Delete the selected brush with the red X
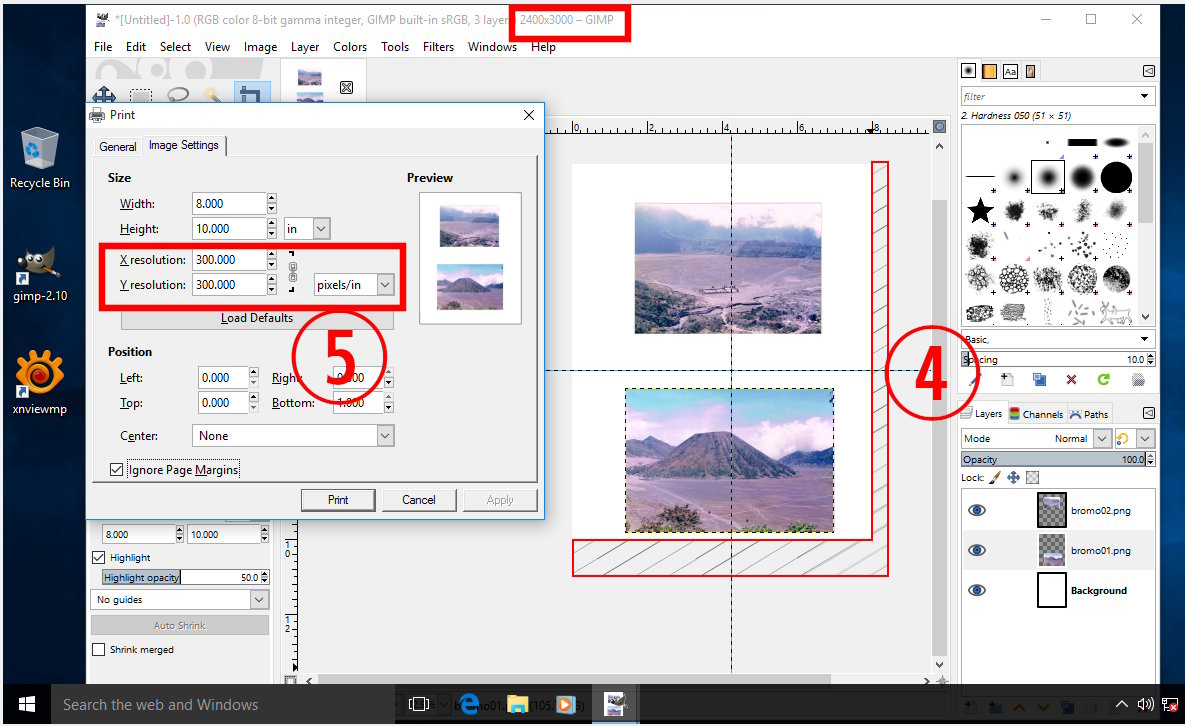 click(1071, 379)
